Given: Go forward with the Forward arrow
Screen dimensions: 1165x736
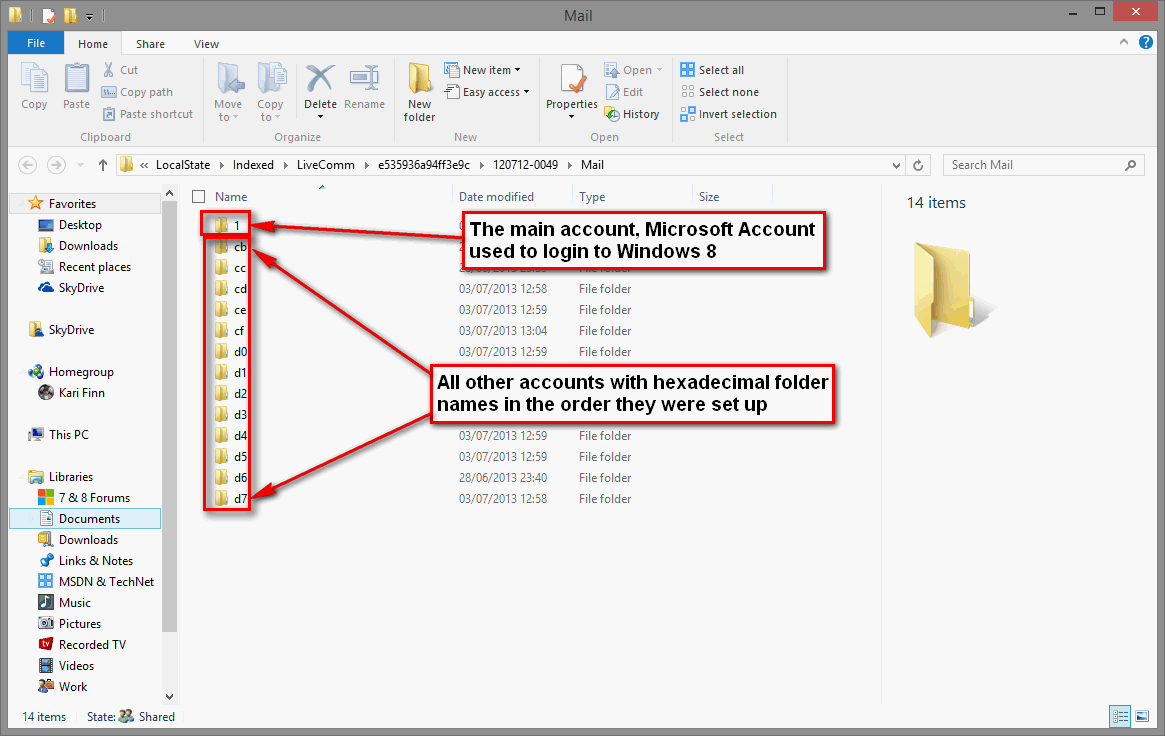Looking at the screenshot, I should (x=56, y=165).
